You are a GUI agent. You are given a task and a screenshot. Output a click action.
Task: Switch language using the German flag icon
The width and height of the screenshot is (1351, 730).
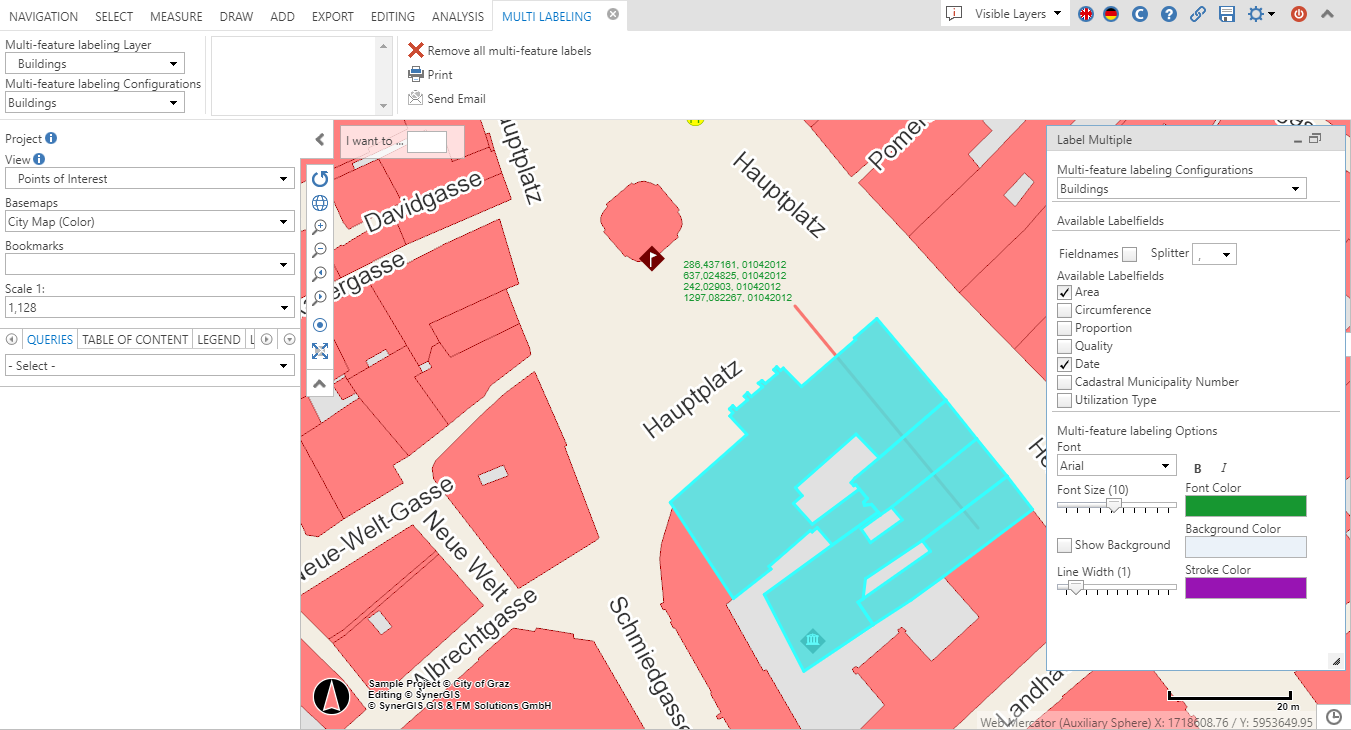click(x=1112, y=15)
